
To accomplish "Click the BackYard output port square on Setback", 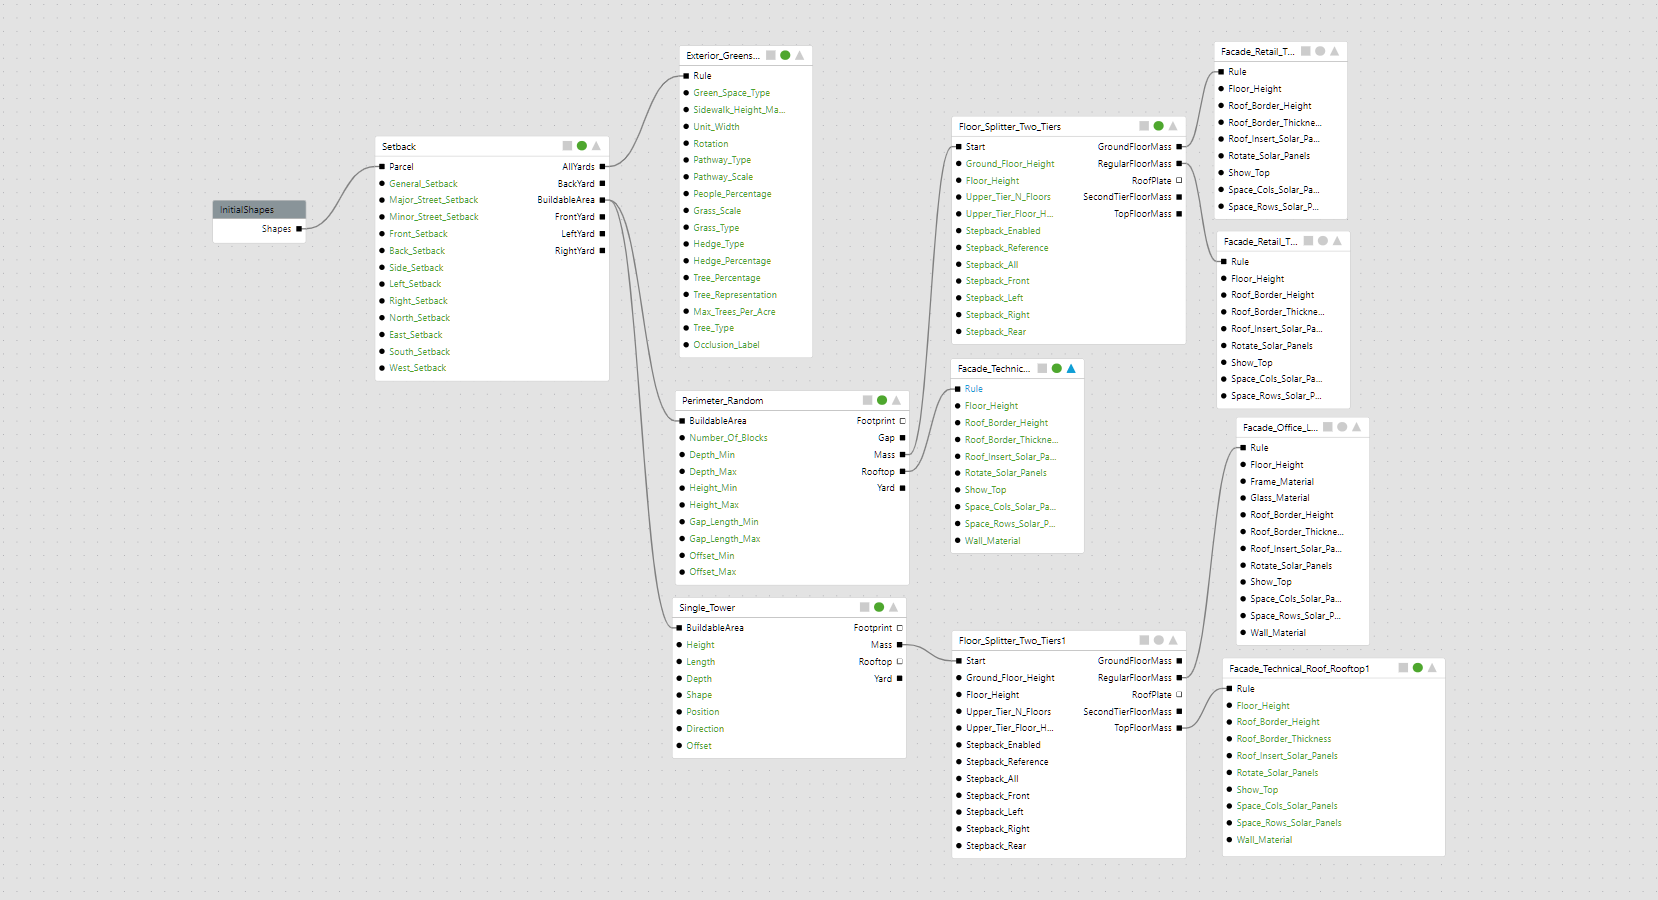I will (602, 184).
